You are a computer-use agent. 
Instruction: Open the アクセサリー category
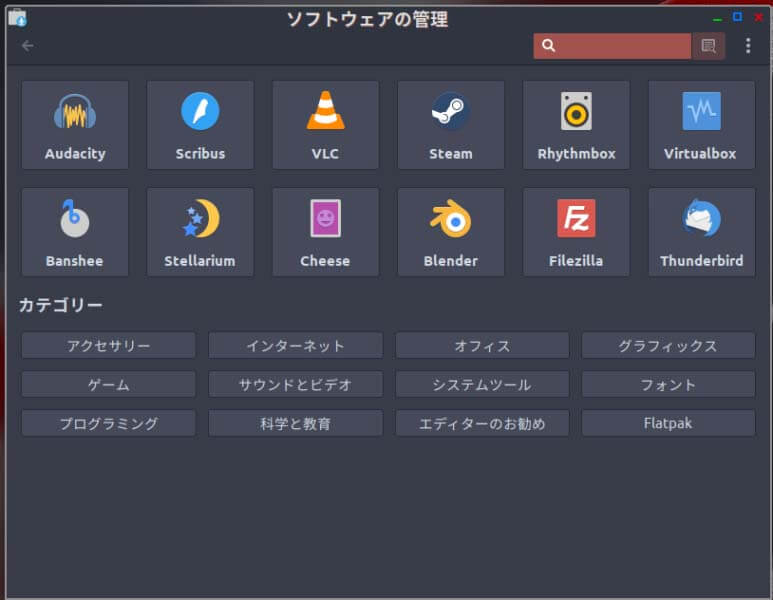coord(108,346)
